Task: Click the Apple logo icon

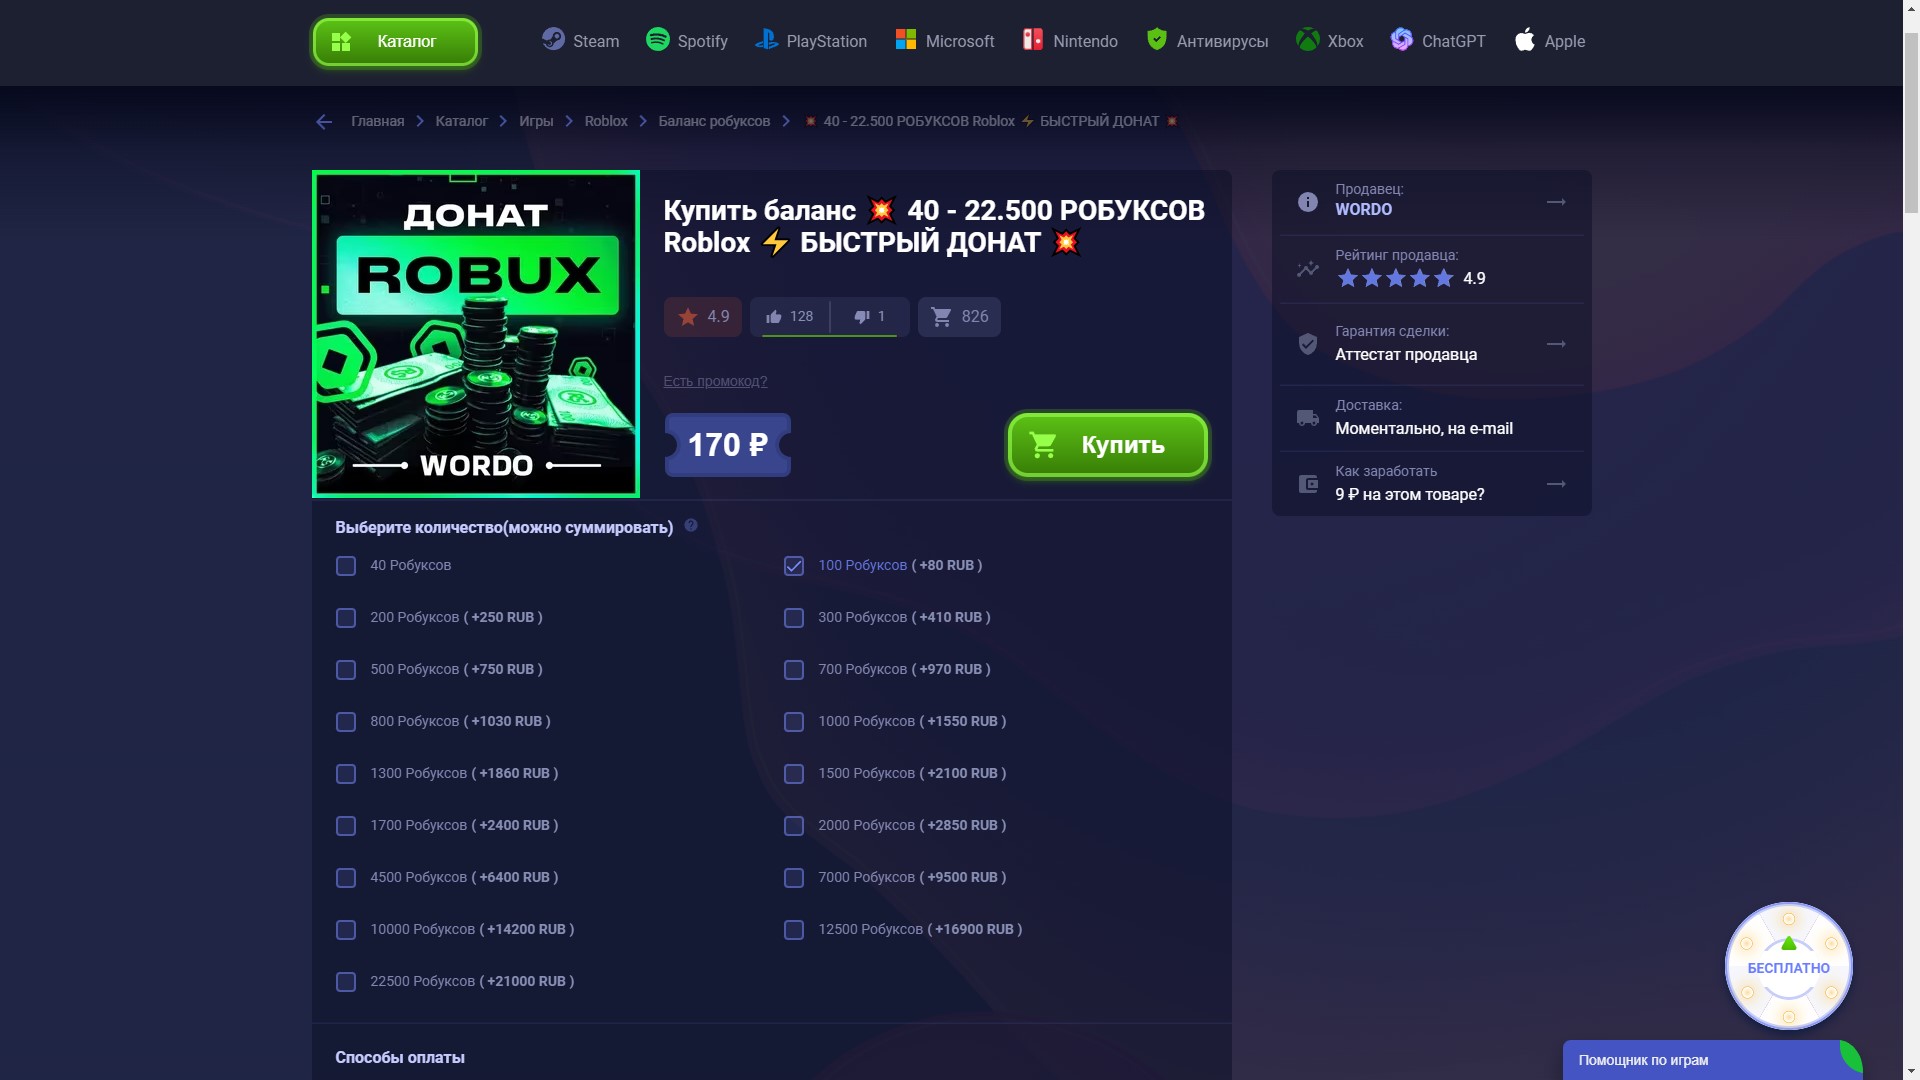Action: pos(1524,40)
